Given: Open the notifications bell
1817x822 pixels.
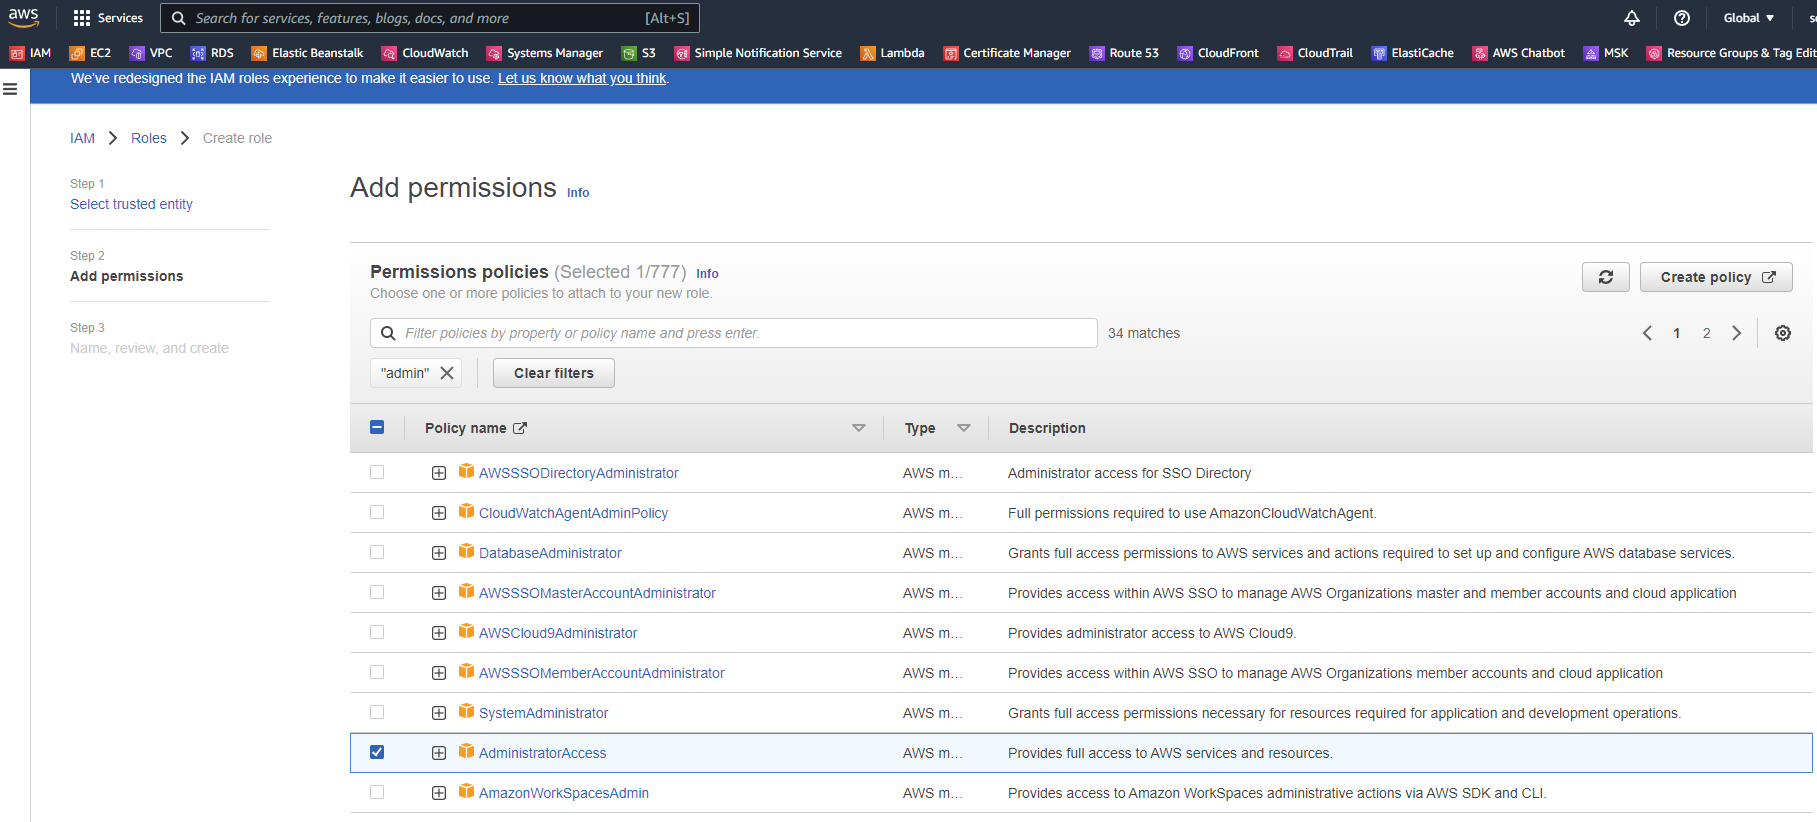Looking at the screenshot, I should coord(1632,18).
